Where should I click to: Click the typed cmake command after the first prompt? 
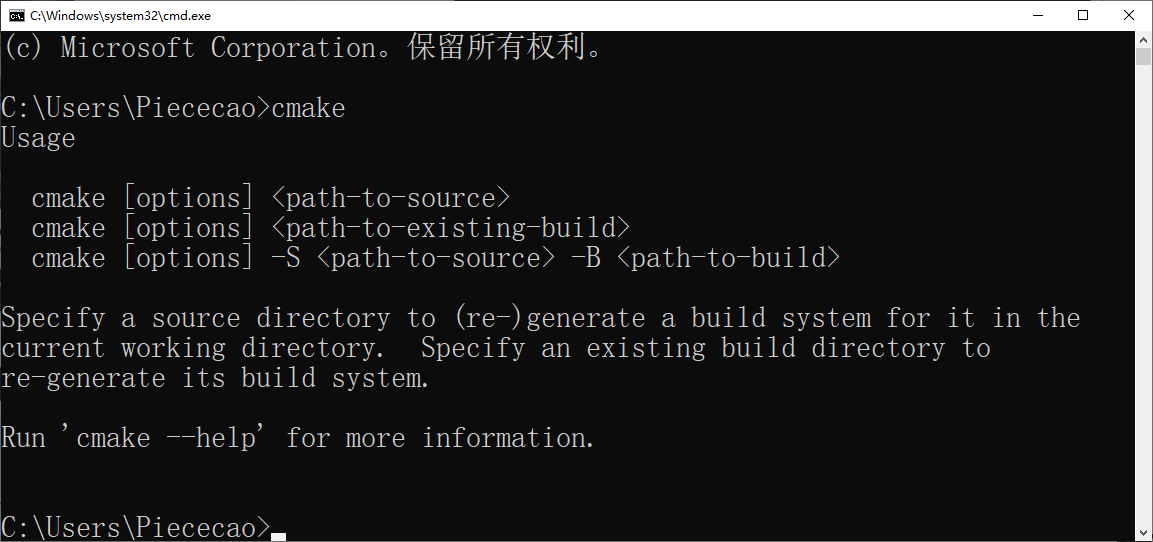308,108
